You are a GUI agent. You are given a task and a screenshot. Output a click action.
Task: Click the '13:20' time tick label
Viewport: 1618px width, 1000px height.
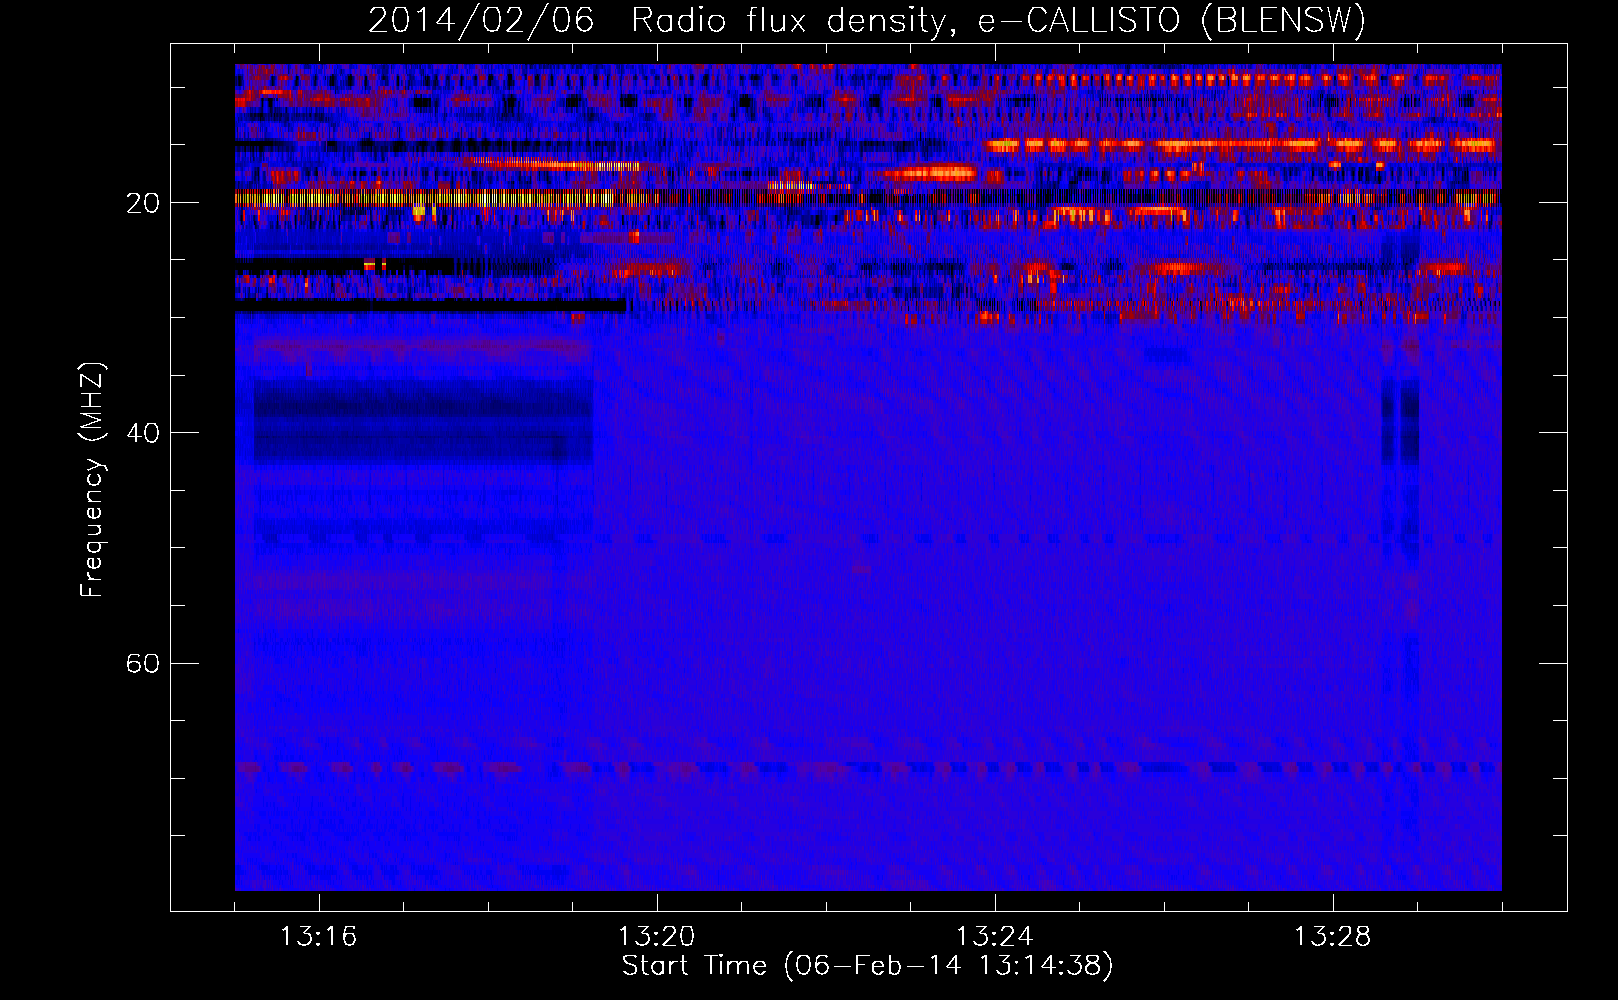[x=656, y=937]
